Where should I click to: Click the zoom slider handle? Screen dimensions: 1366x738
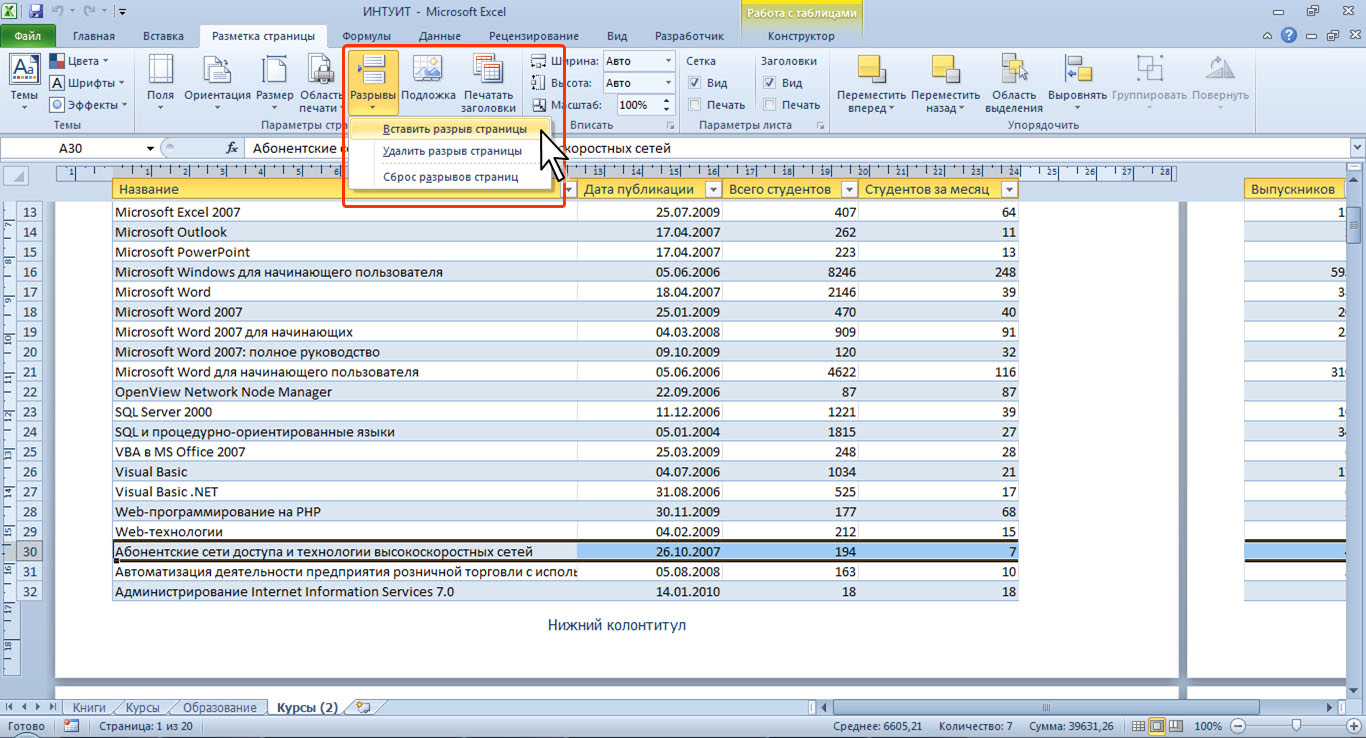point(1296,726)
